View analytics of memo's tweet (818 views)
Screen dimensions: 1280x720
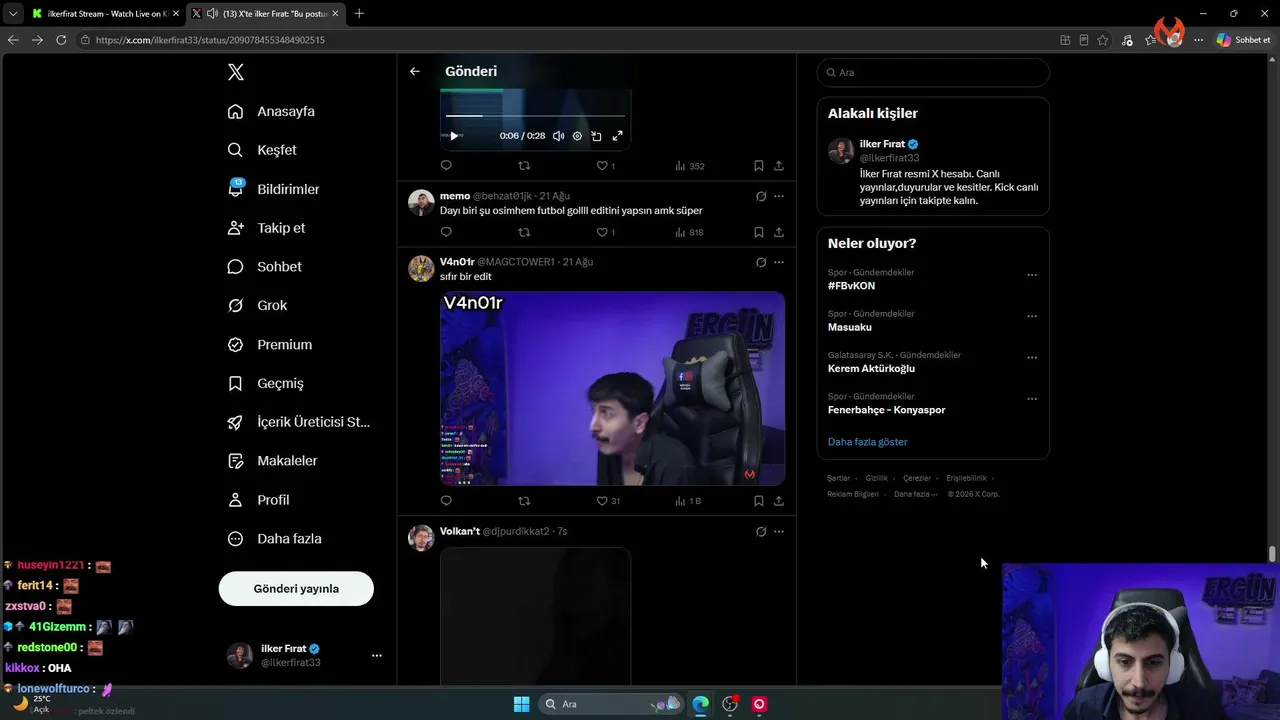click(690, 232)
